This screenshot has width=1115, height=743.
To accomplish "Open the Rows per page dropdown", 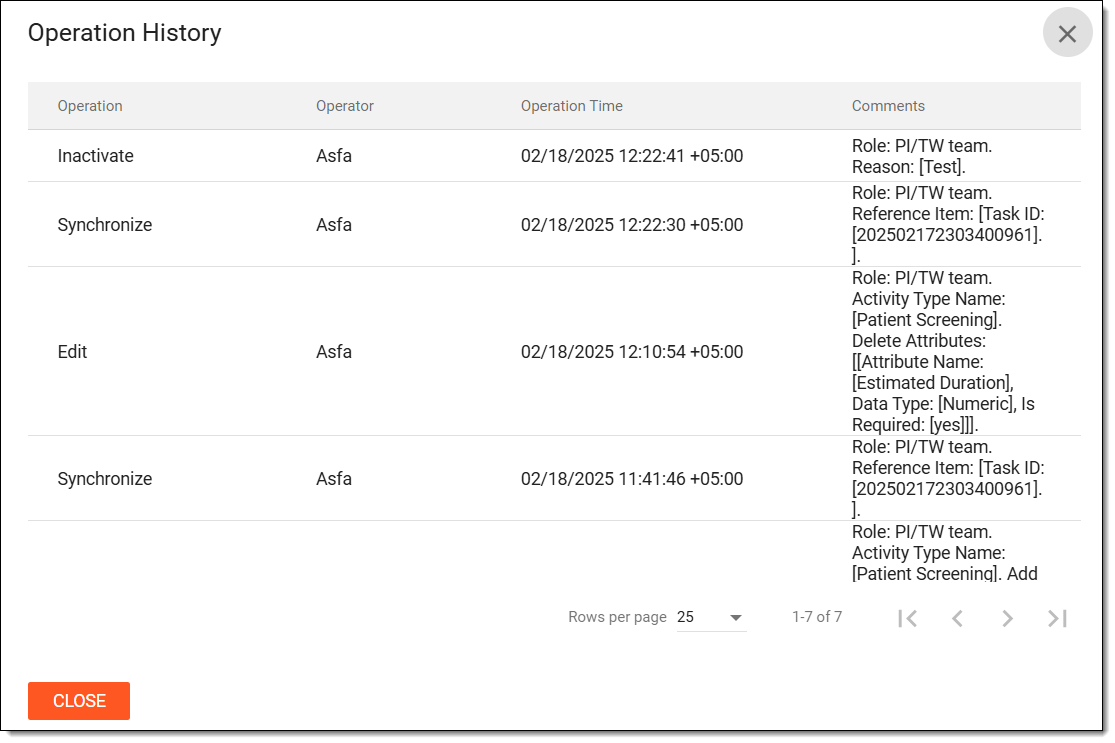I will [x=711, y=617].
